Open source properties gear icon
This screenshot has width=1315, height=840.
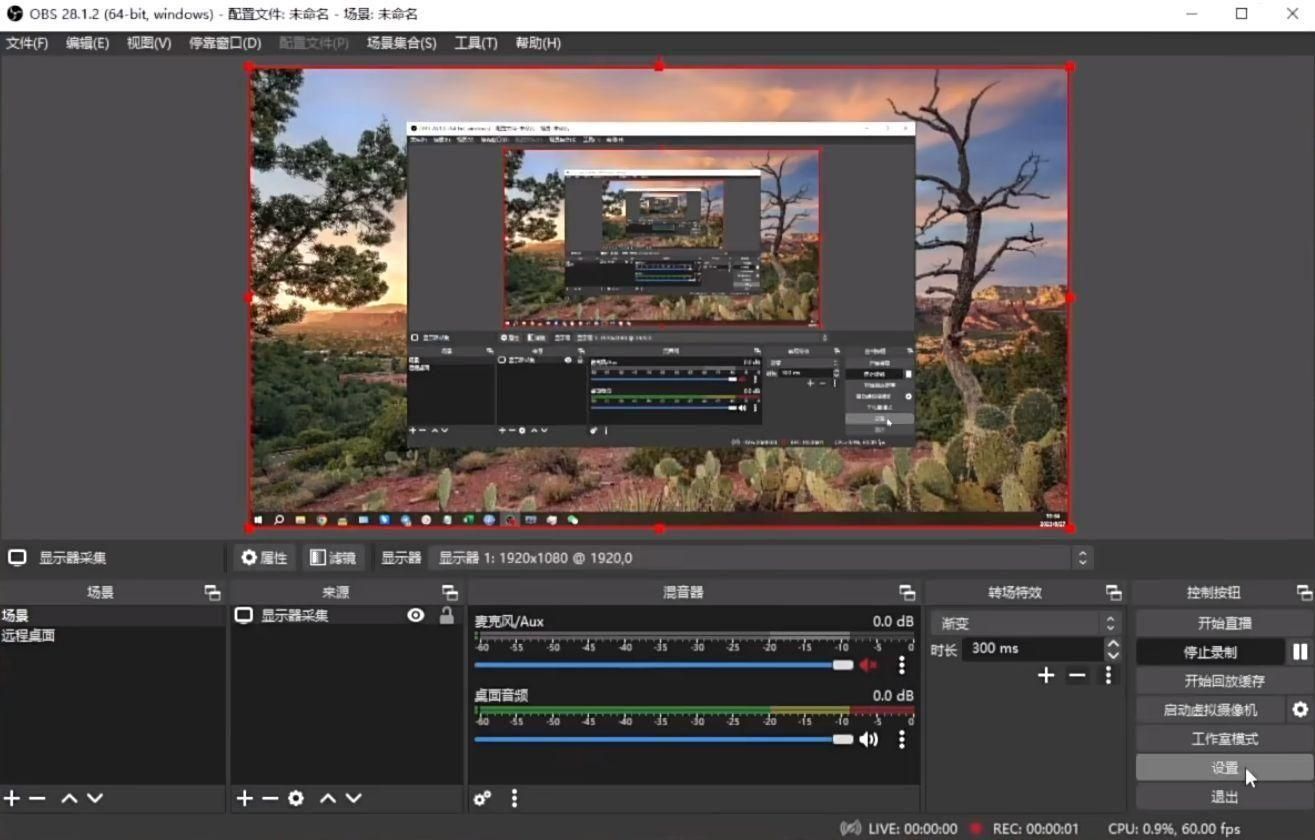tap(296, 798)
